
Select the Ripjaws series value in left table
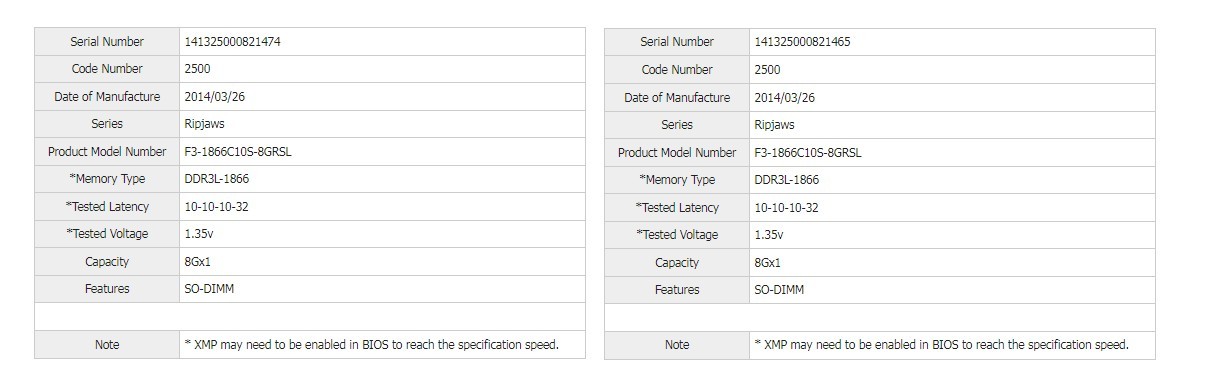point(205,124)
